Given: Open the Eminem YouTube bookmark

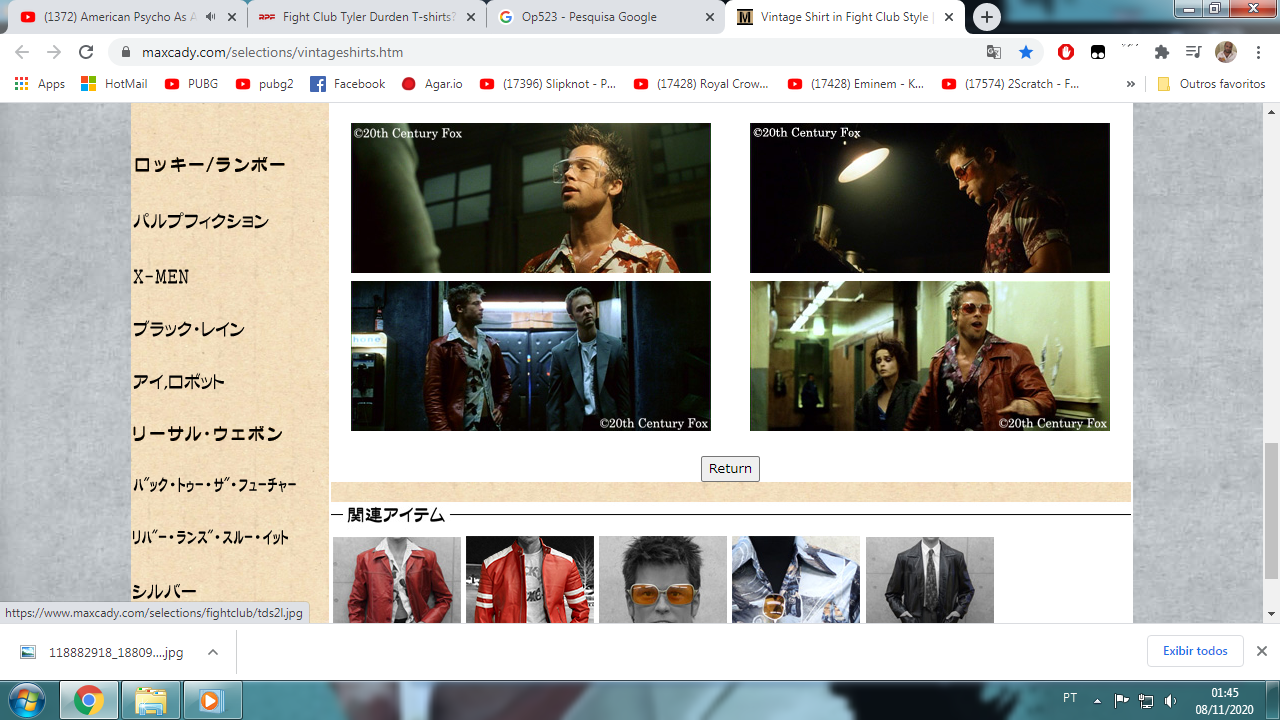Looking at the screenshot, I should [856, 84].
